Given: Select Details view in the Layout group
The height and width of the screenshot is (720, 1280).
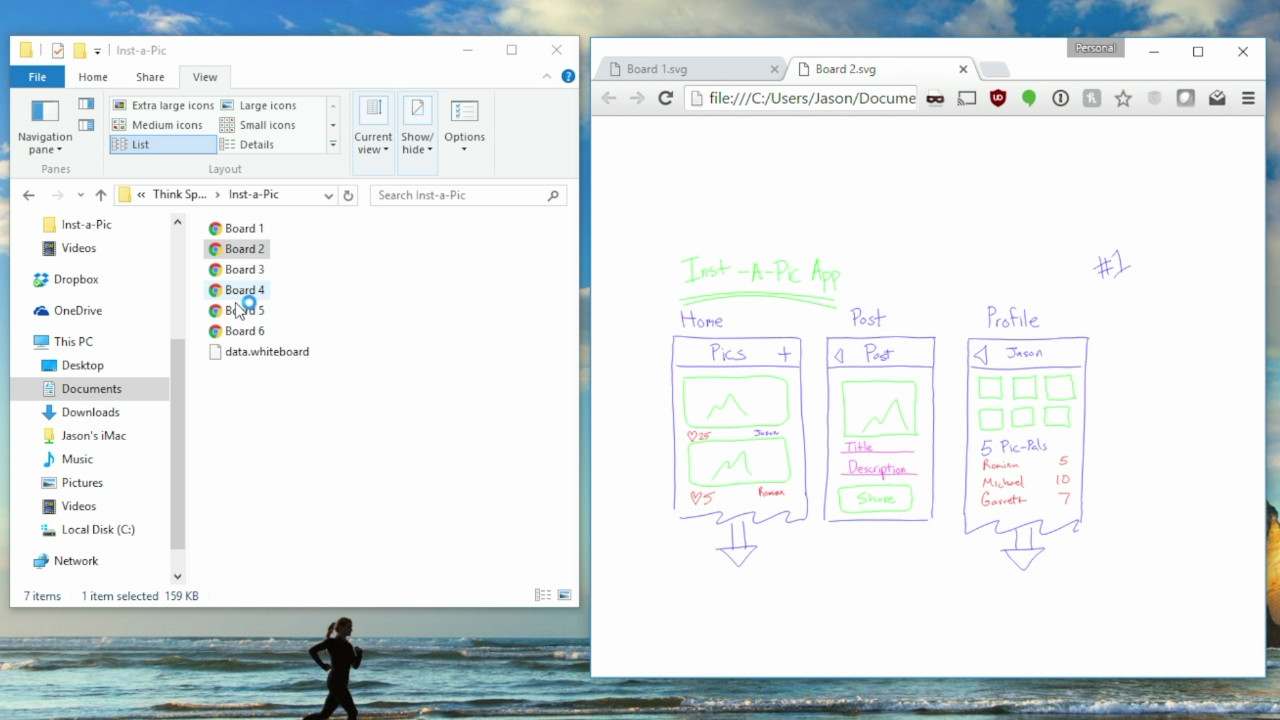Looking at the screenshot, I should point(262,144).
